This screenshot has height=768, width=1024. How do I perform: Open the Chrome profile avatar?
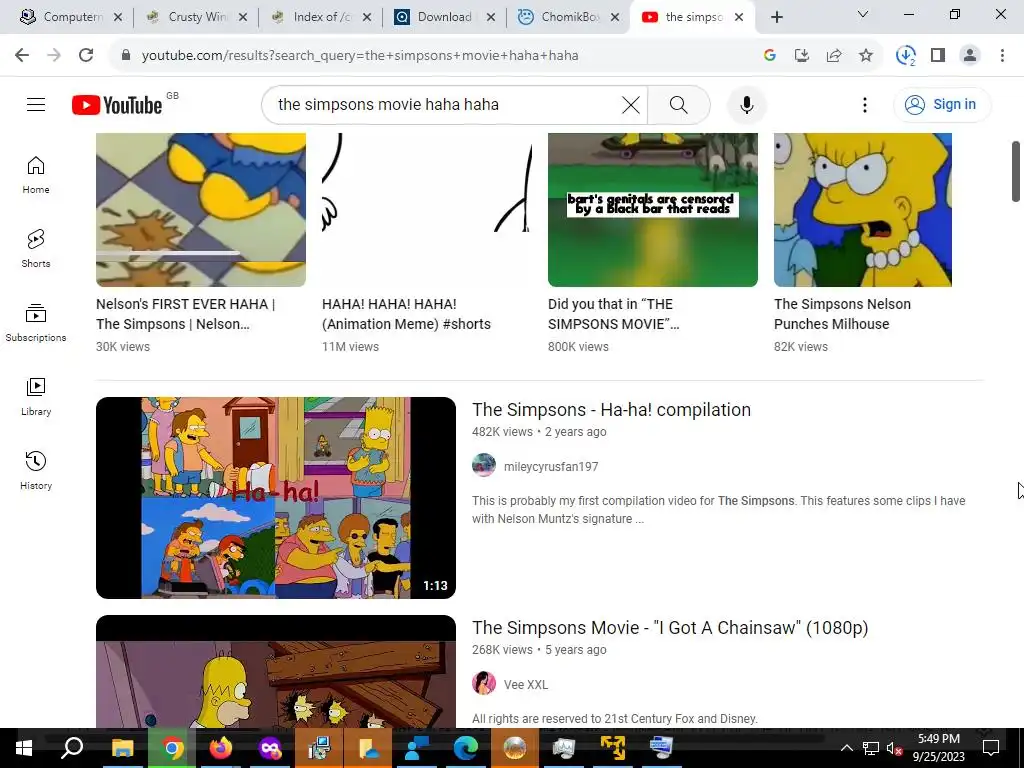pyautogui.click(x=970, y=55)
